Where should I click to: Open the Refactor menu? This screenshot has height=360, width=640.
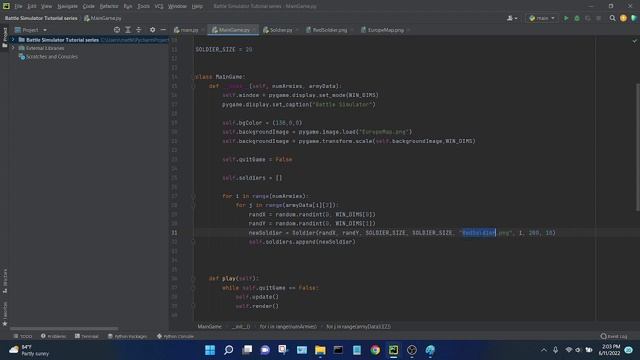point(109,7)
